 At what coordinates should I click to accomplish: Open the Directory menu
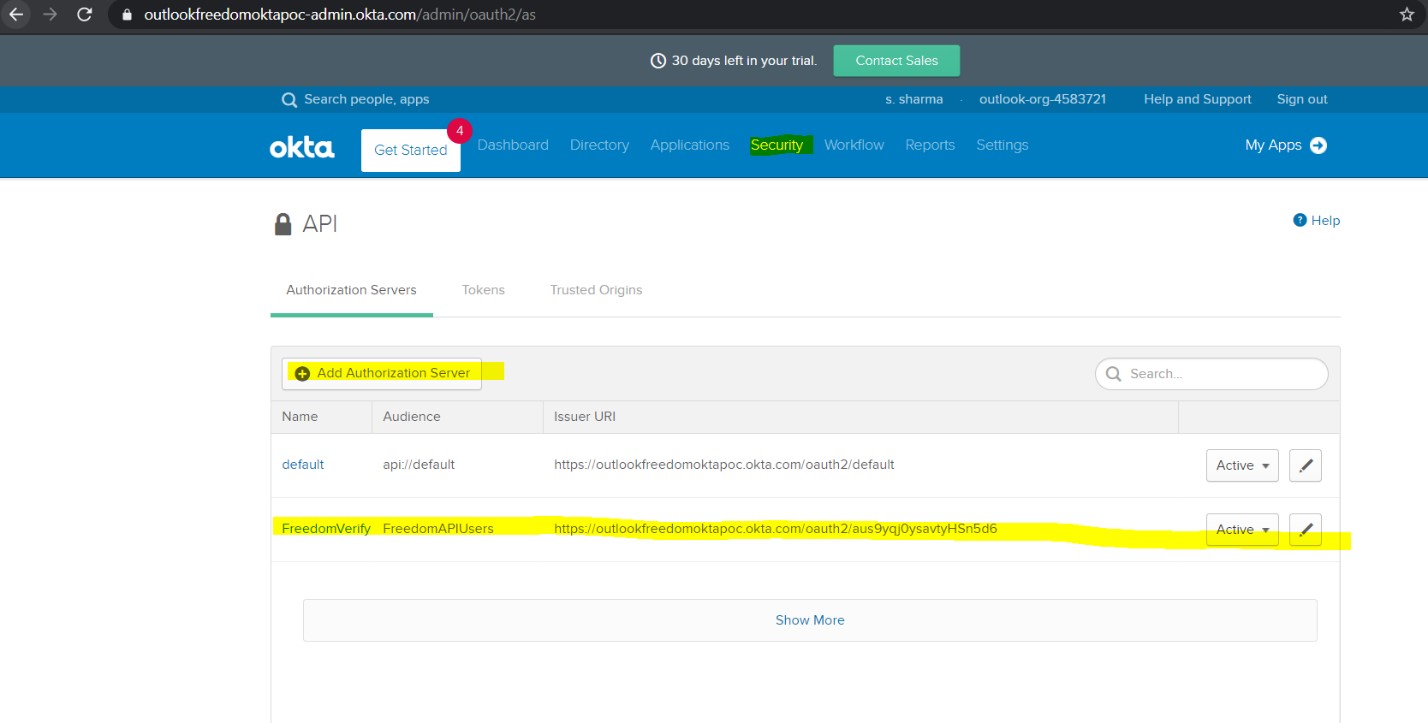599,145
